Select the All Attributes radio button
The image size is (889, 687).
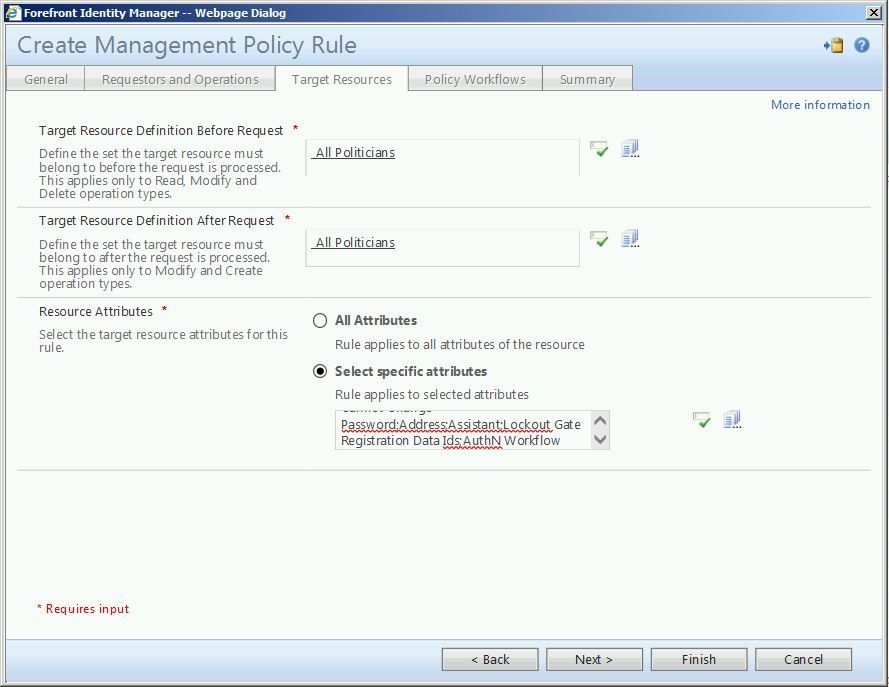320,321
